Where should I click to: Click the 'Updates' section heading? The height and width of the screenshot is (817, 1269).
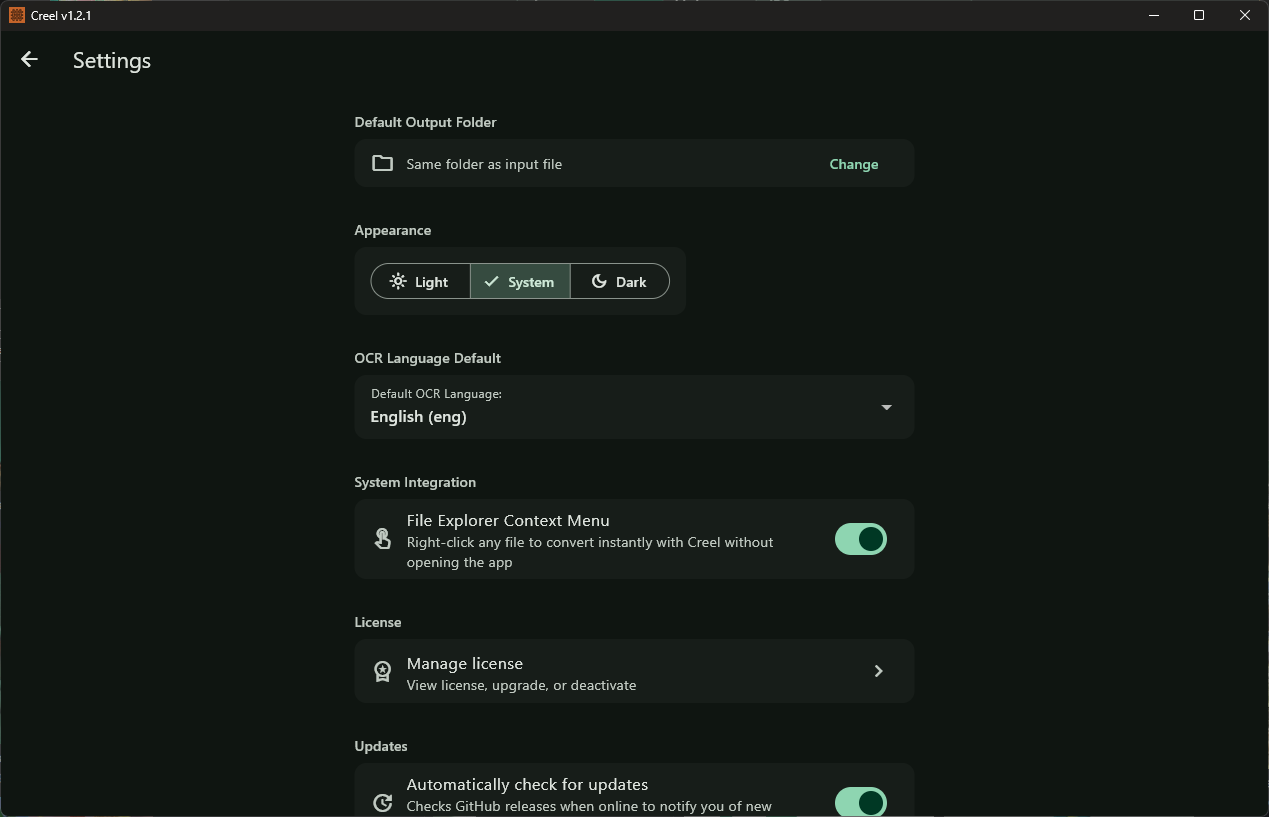381,746
